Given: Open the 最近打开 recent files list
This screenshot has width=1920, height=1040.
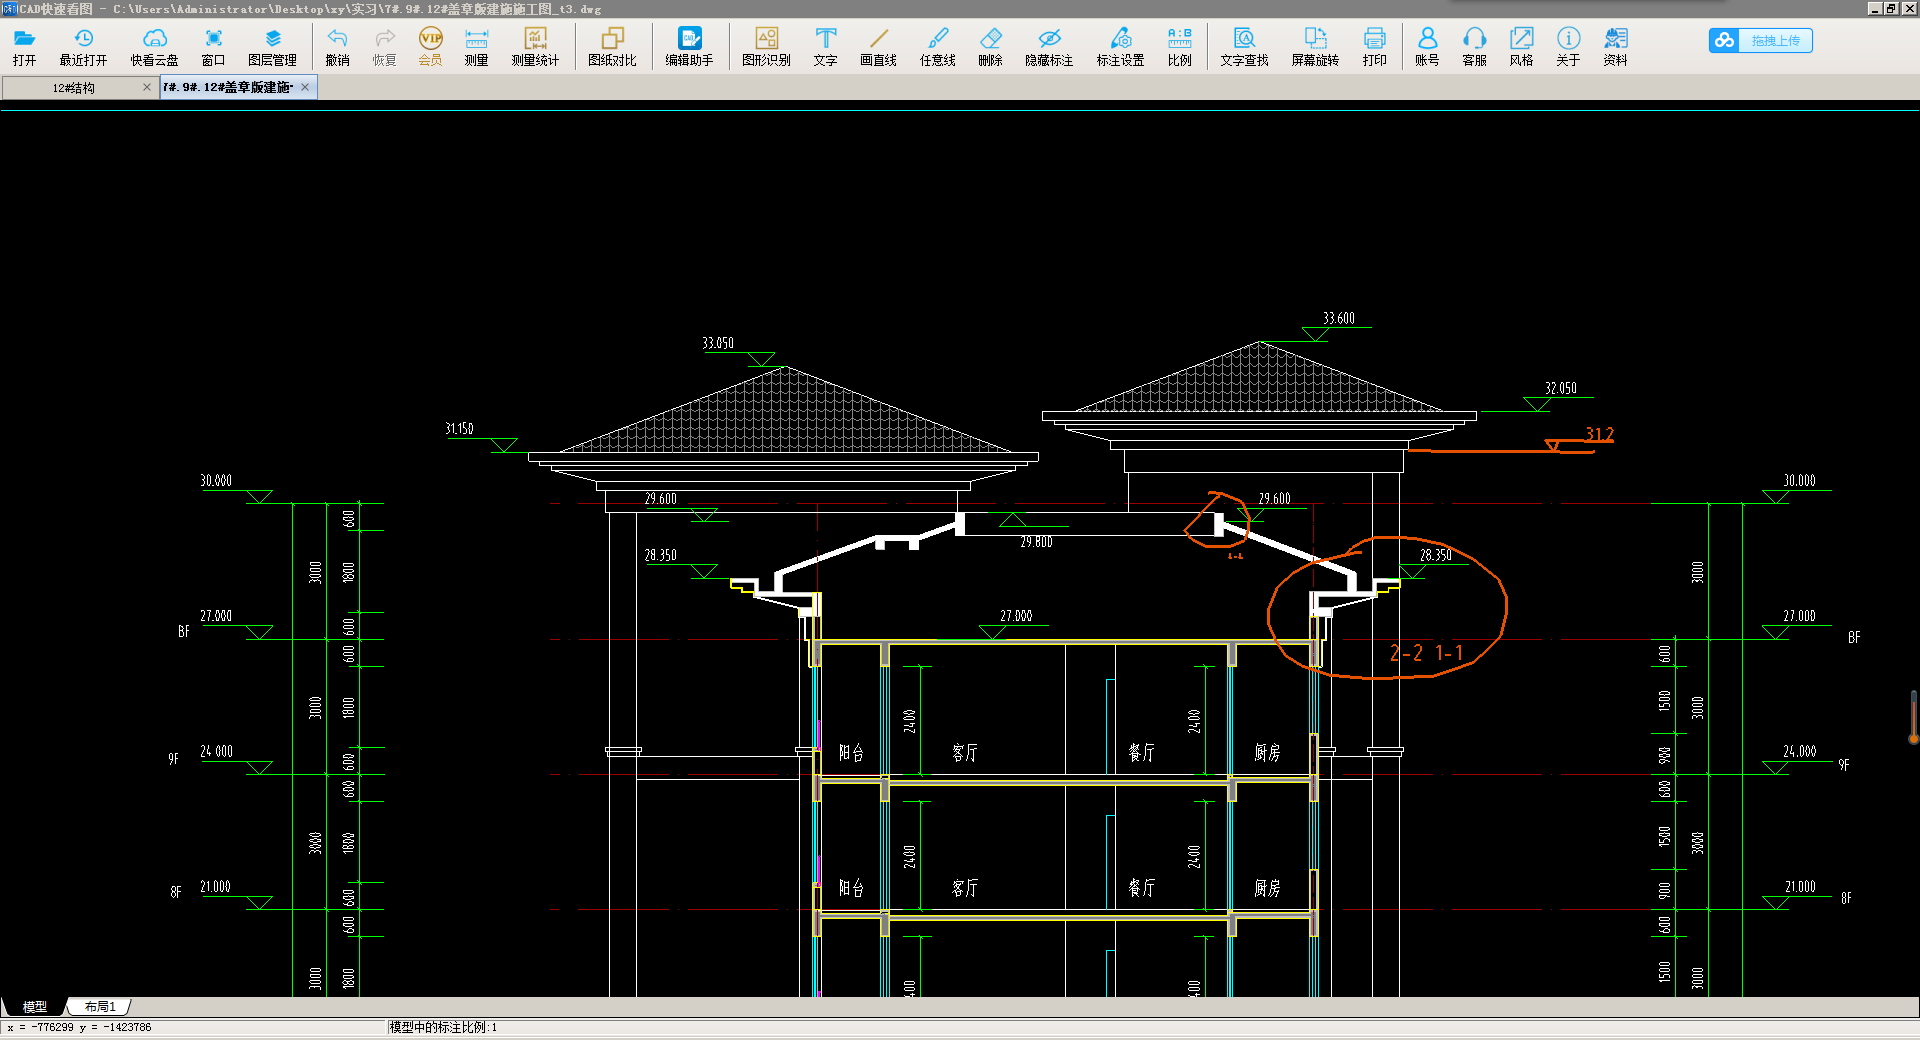Looking at the screenshot, I should [x=83, y=47].
